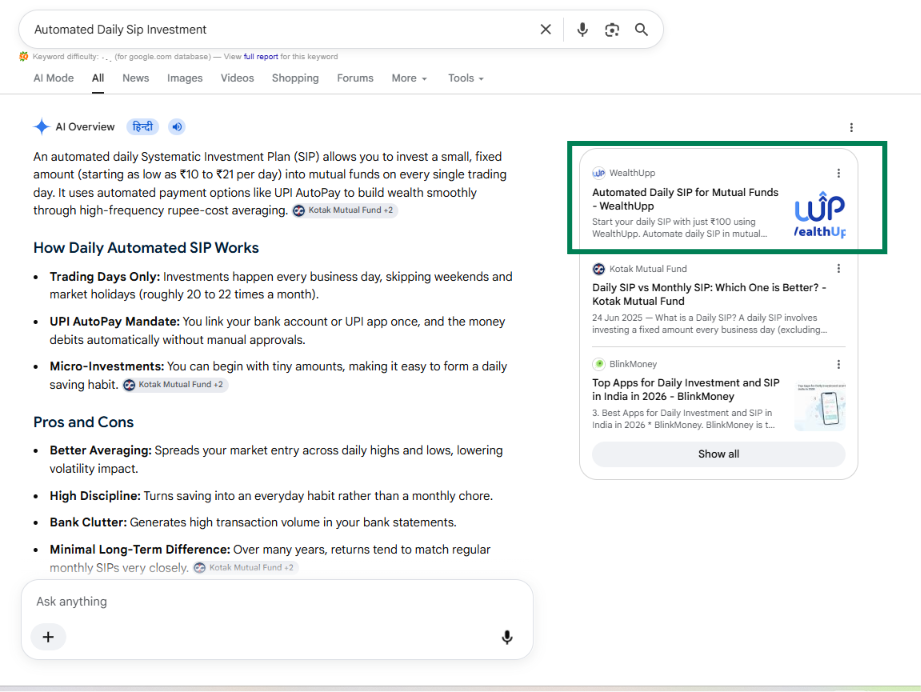Open the Videos tab

pos(237,78)
